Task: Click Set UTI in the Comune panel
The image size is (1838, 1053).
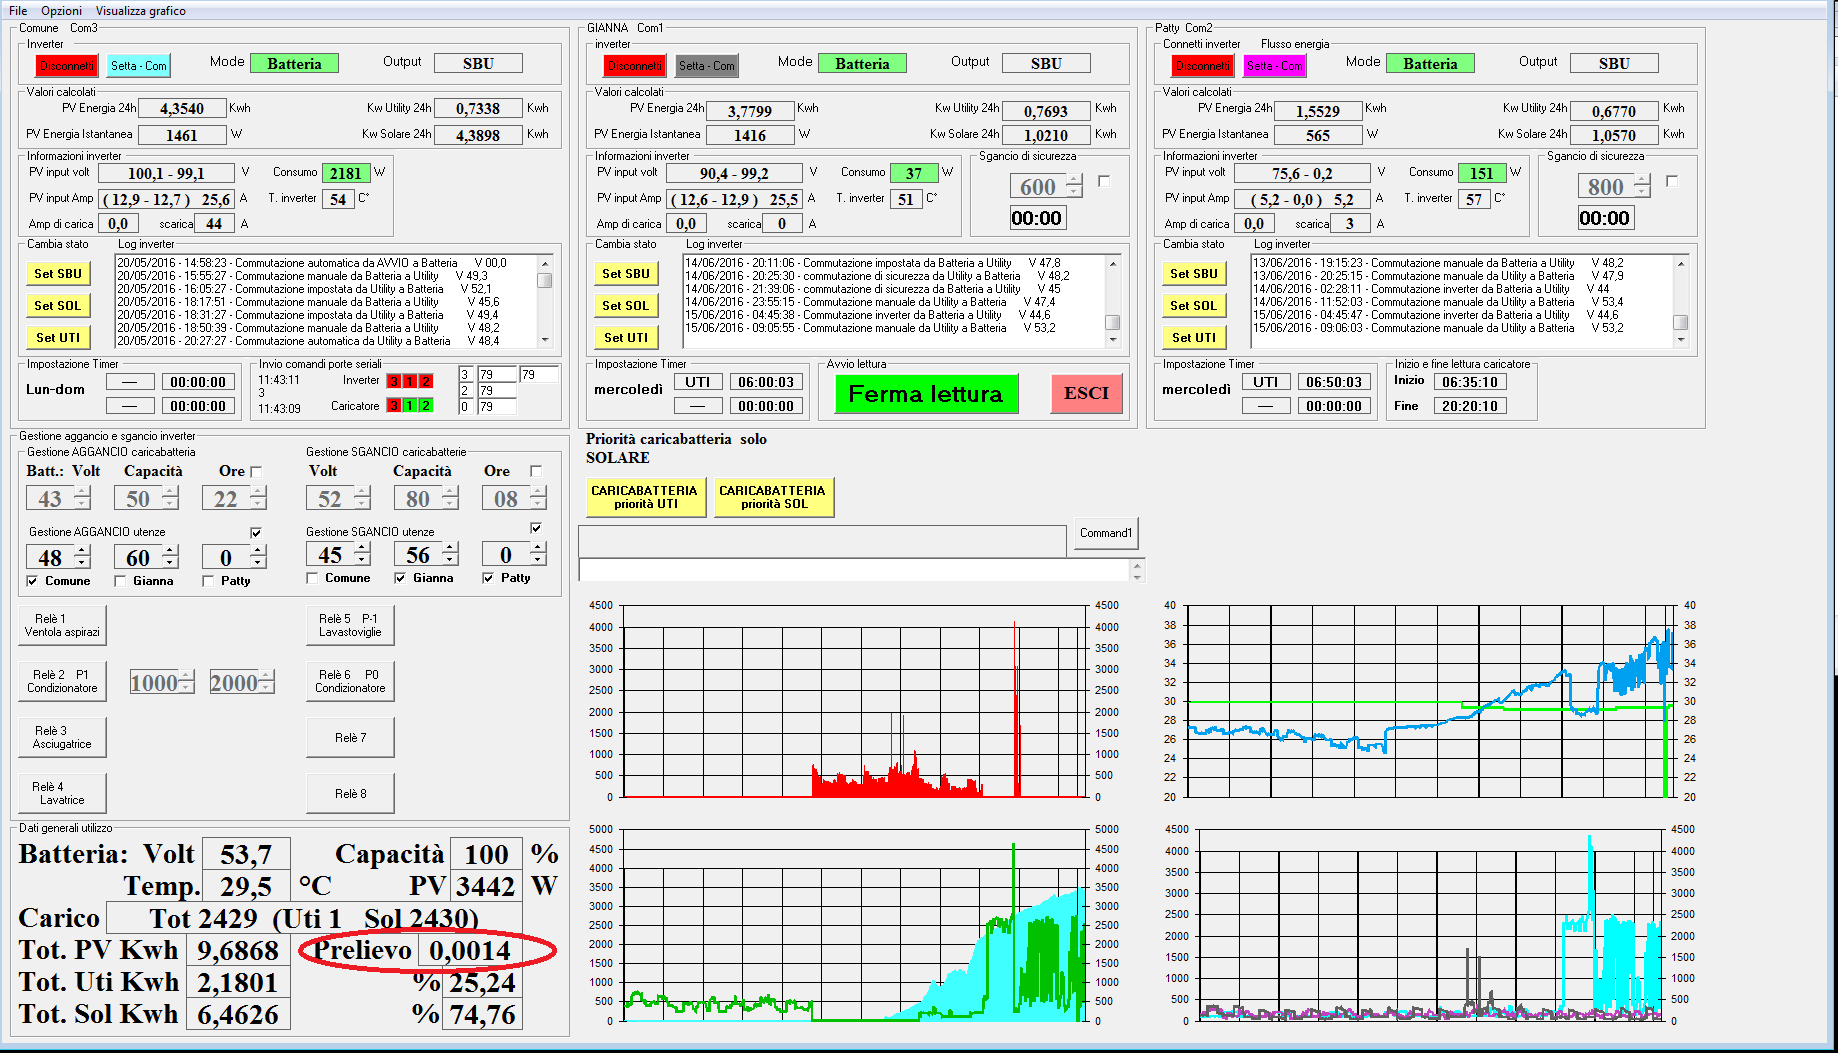Action: [58, 338]
